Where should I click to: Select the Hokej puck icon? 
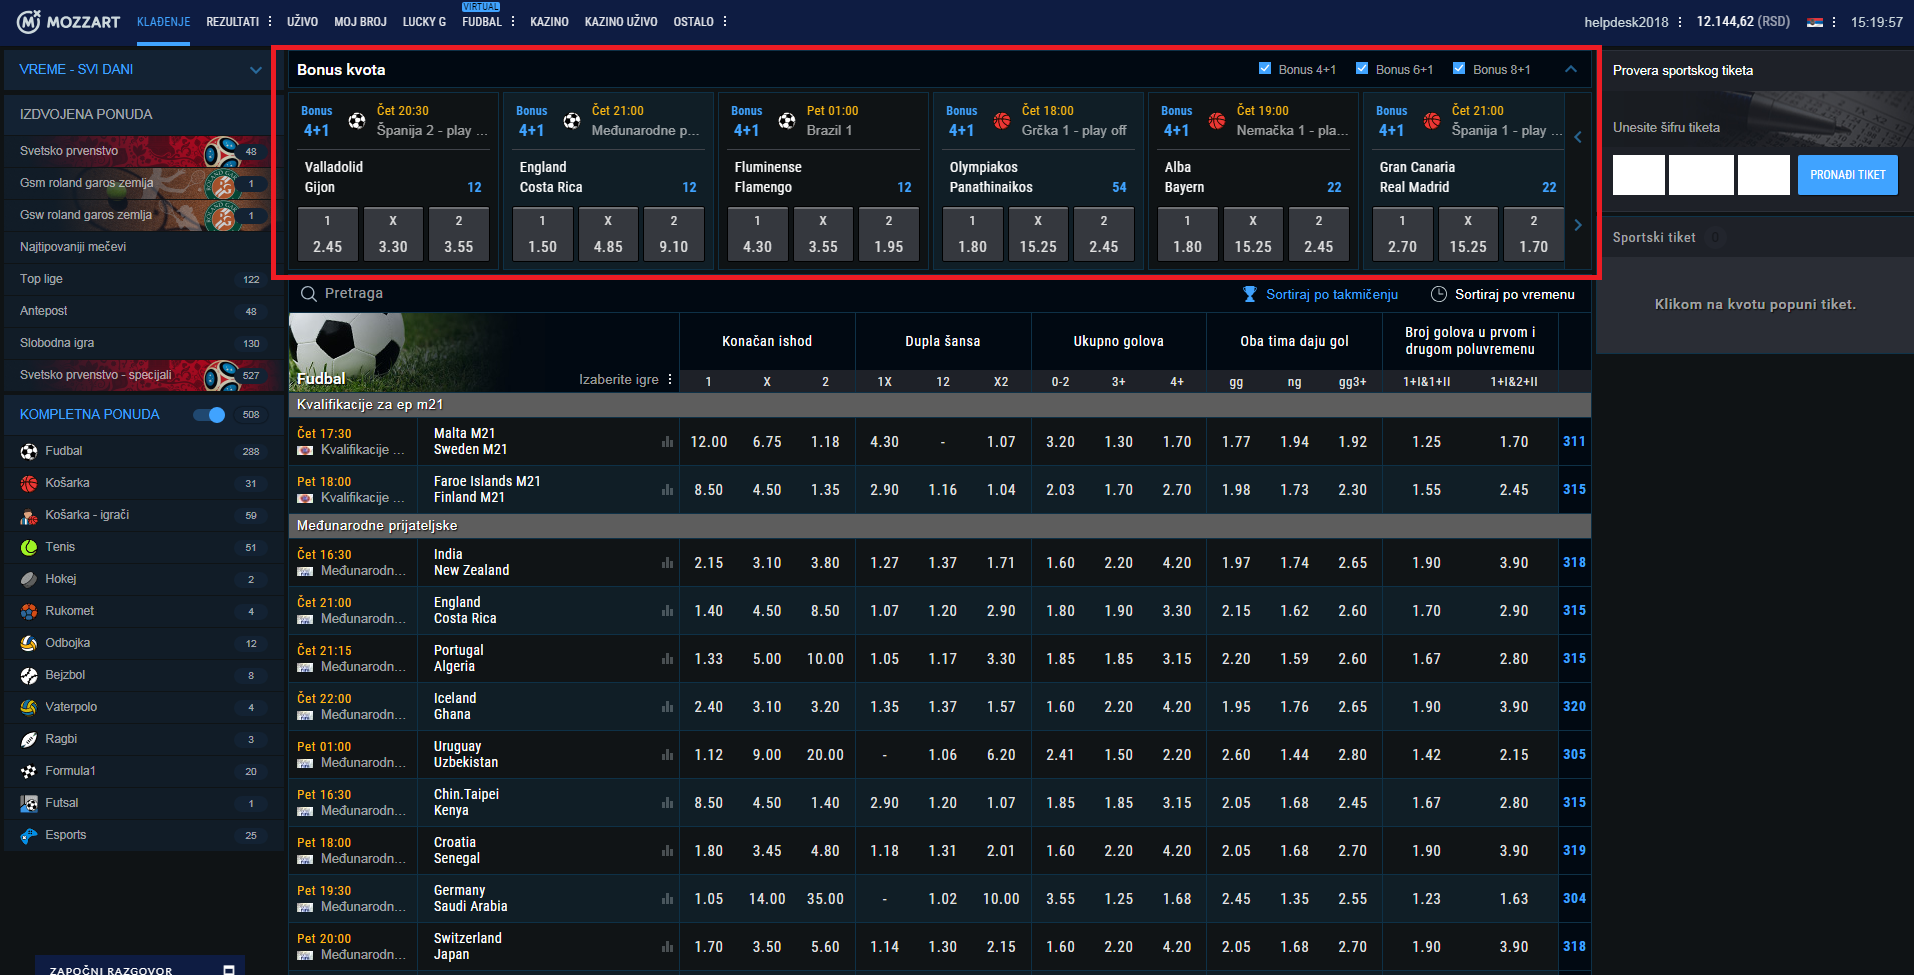(x=29, y=579)
